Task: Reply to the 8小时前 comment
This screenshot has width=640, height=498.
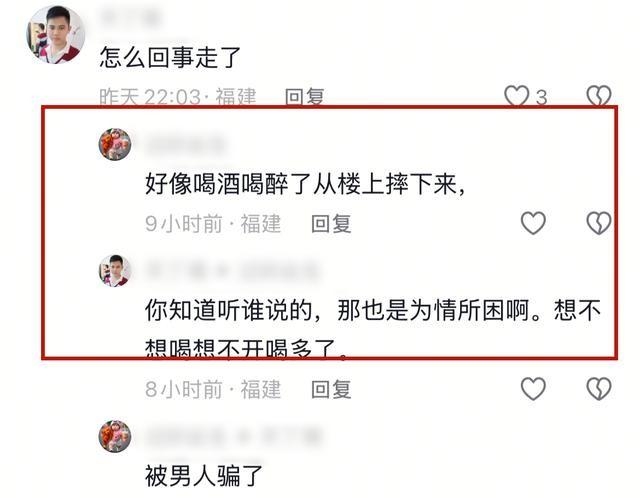Action: coord(331,389)
